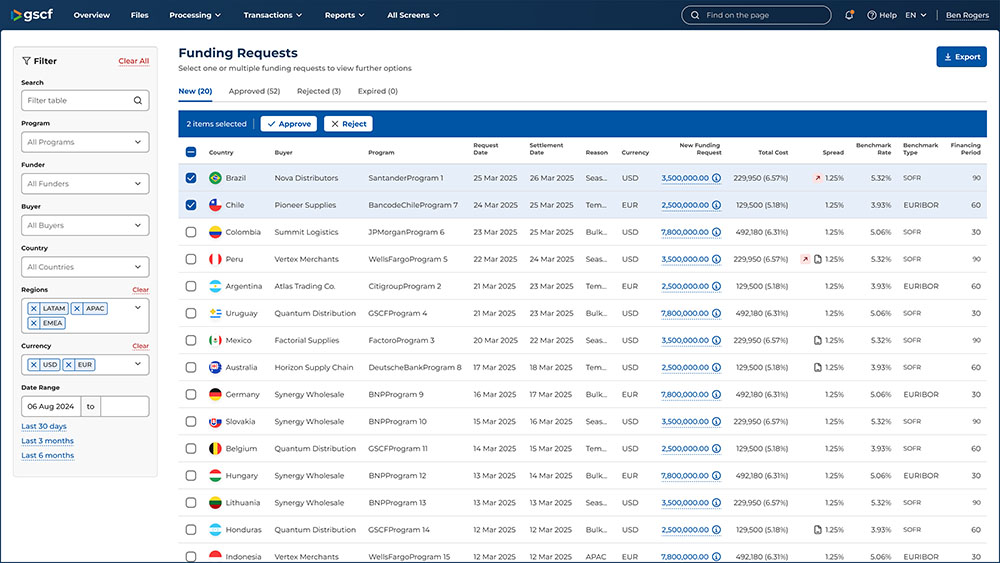Viewport: 1000px width, 563px height.
Task: Click info icon on Brazil funding request
Action: [716, 178]
